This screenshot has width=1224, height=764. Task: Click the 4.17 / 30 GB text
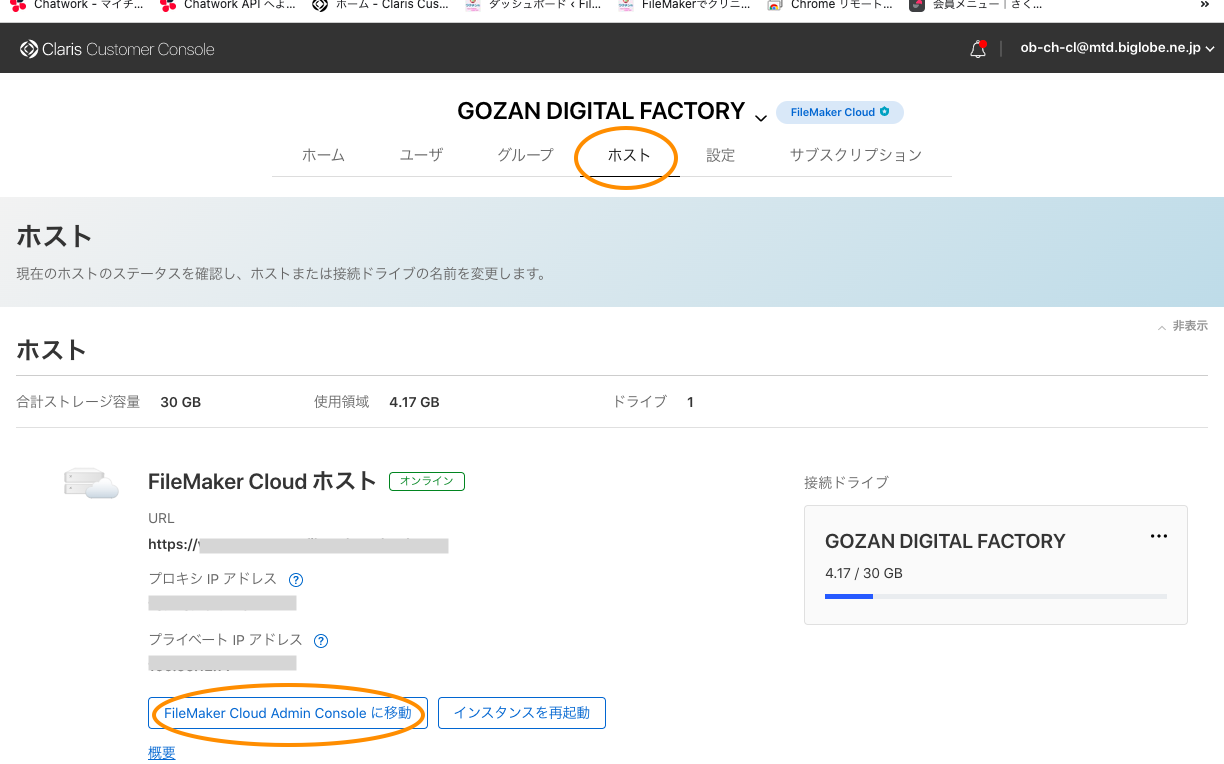(864, 574)
